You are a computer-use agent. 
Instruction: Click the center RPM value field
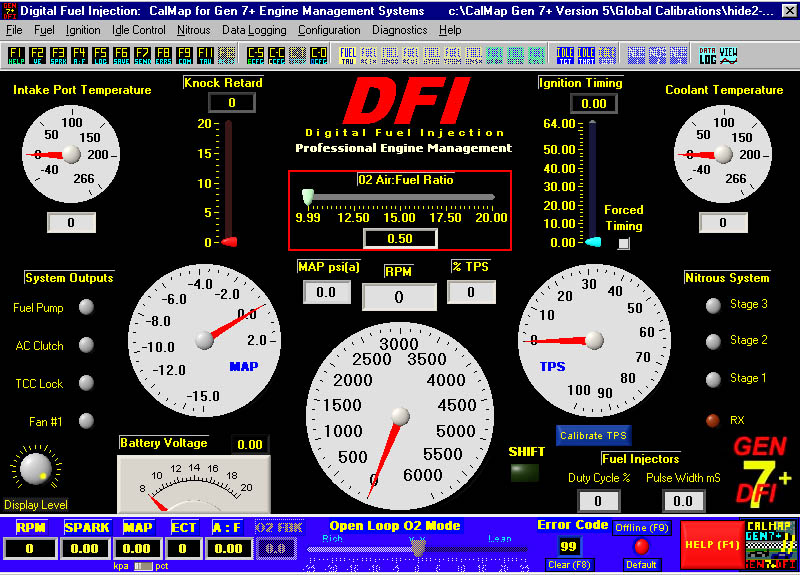tap(399, 297)
